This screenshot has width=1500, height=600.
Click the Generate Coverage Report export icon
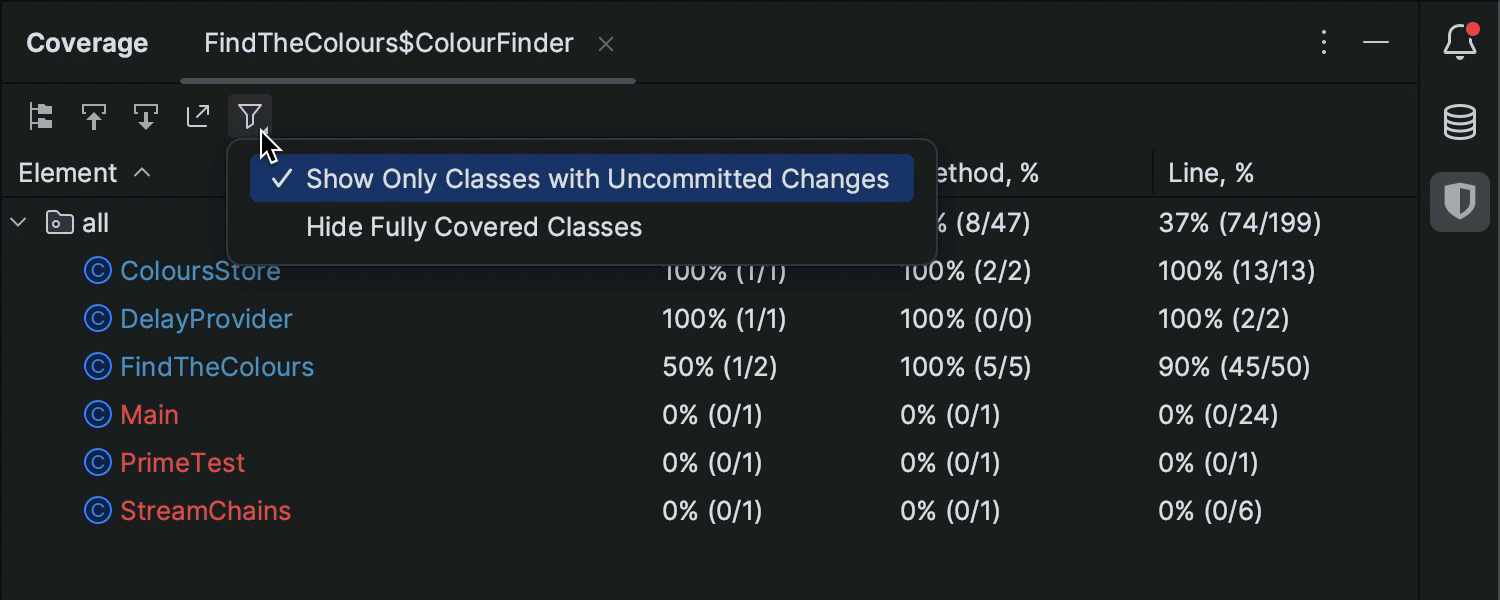198,117
